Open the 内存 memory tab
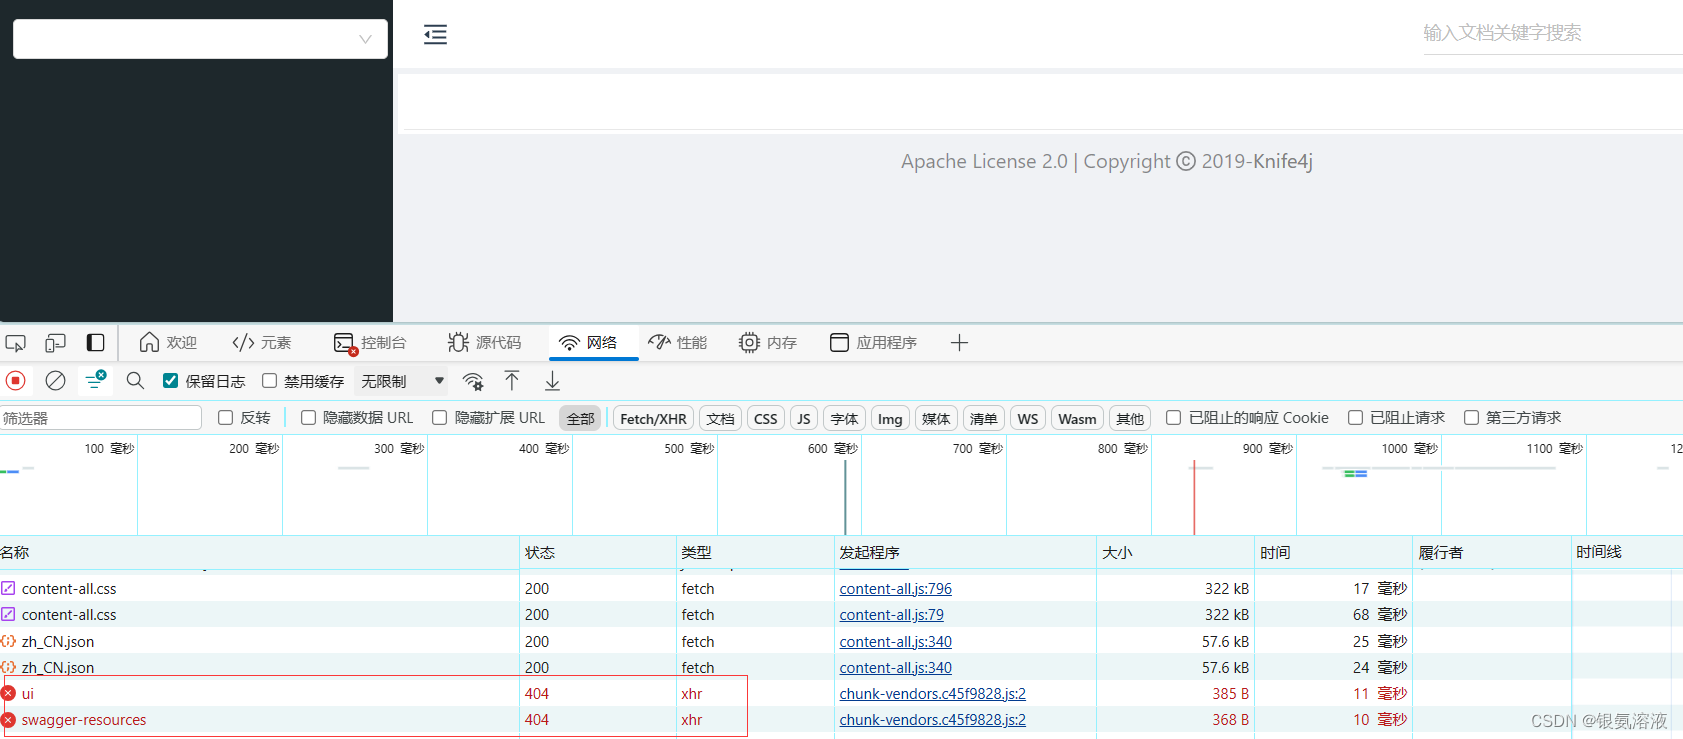Viewport: 1683px width, 739px height. (768, 343)
